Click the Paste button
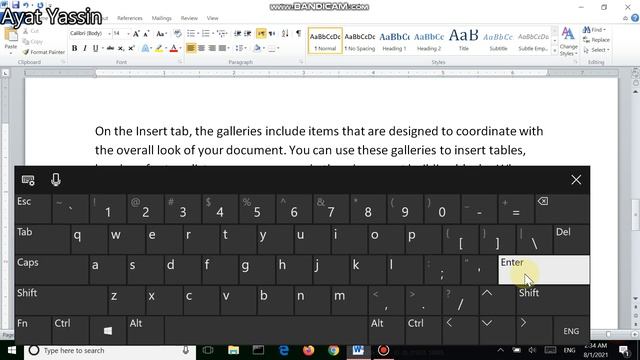 point(11,40)
